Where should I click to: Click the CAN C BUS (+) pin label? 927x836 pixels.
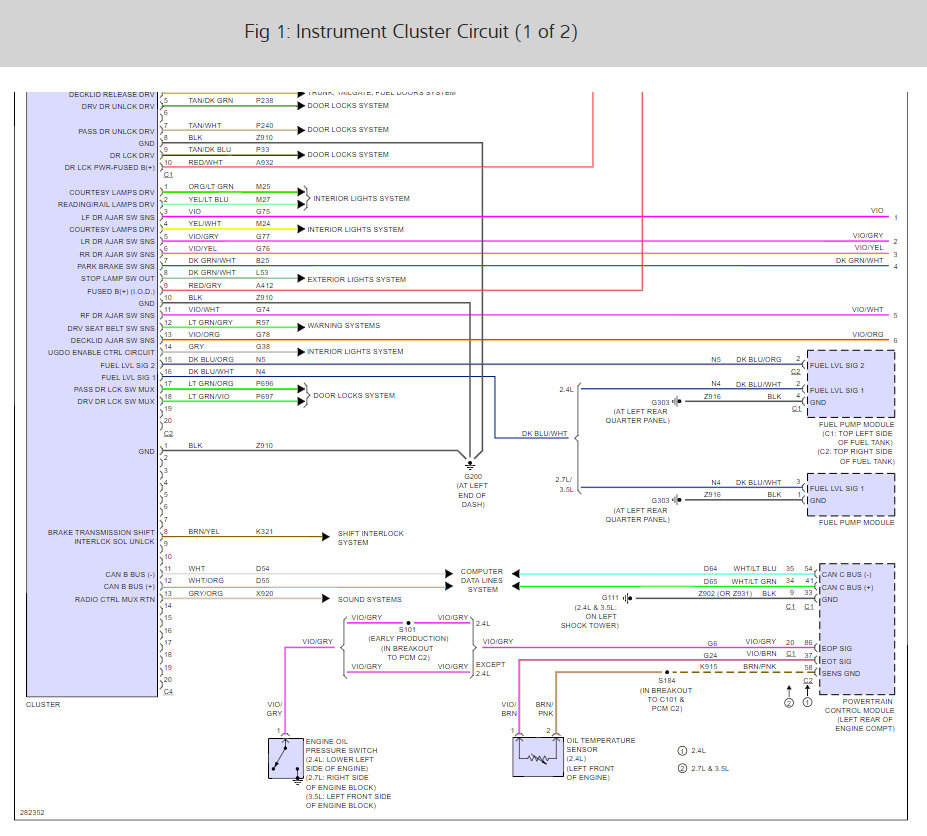coord(847,588)
